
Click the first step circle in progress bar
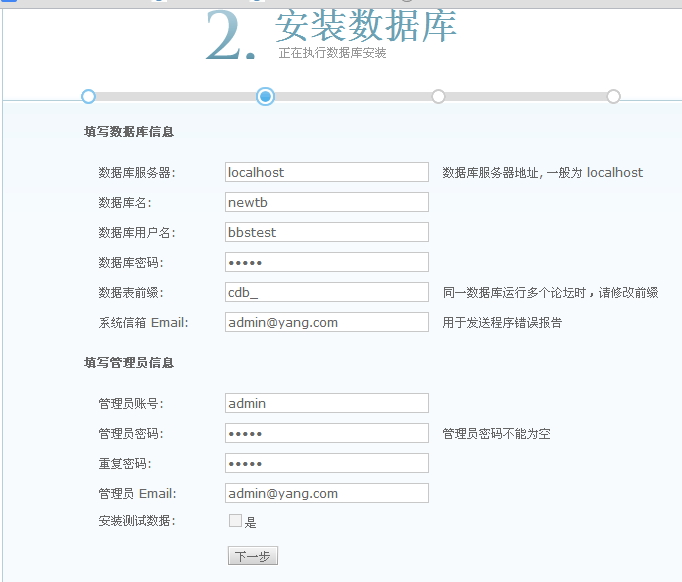point(88,96)
